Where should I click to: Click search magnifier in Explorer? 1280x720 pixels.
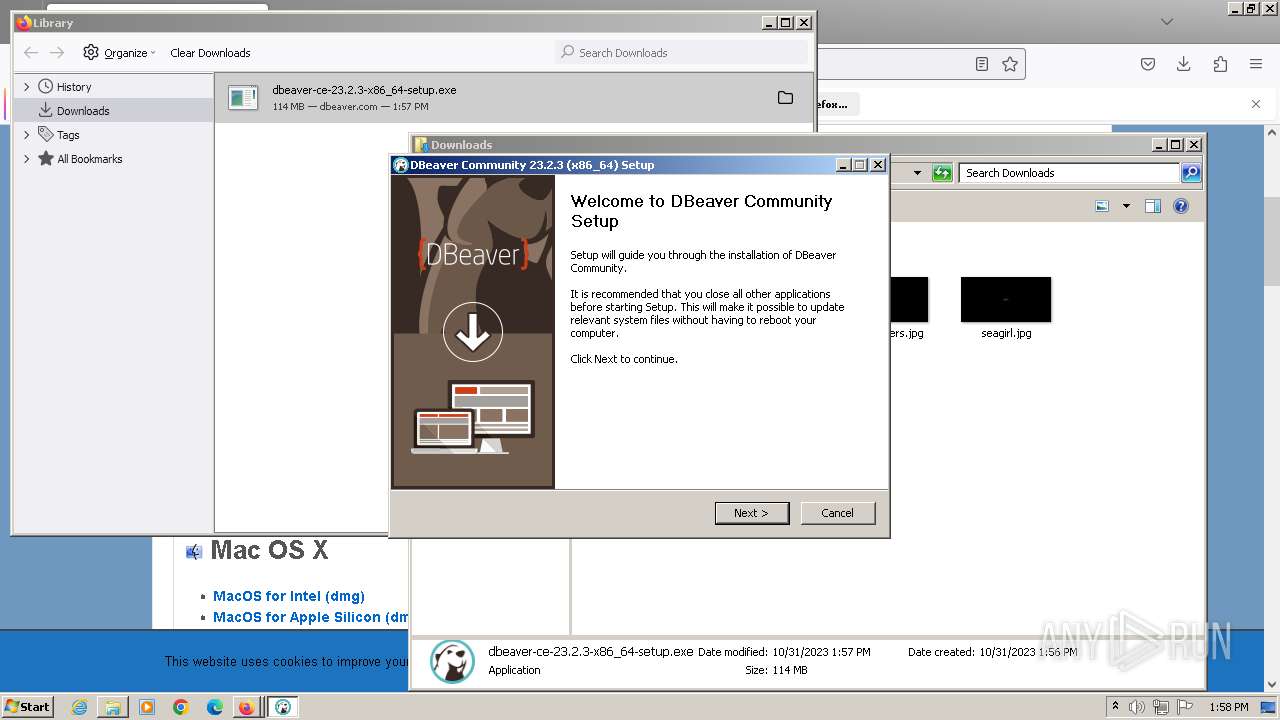click(1191, 173)
